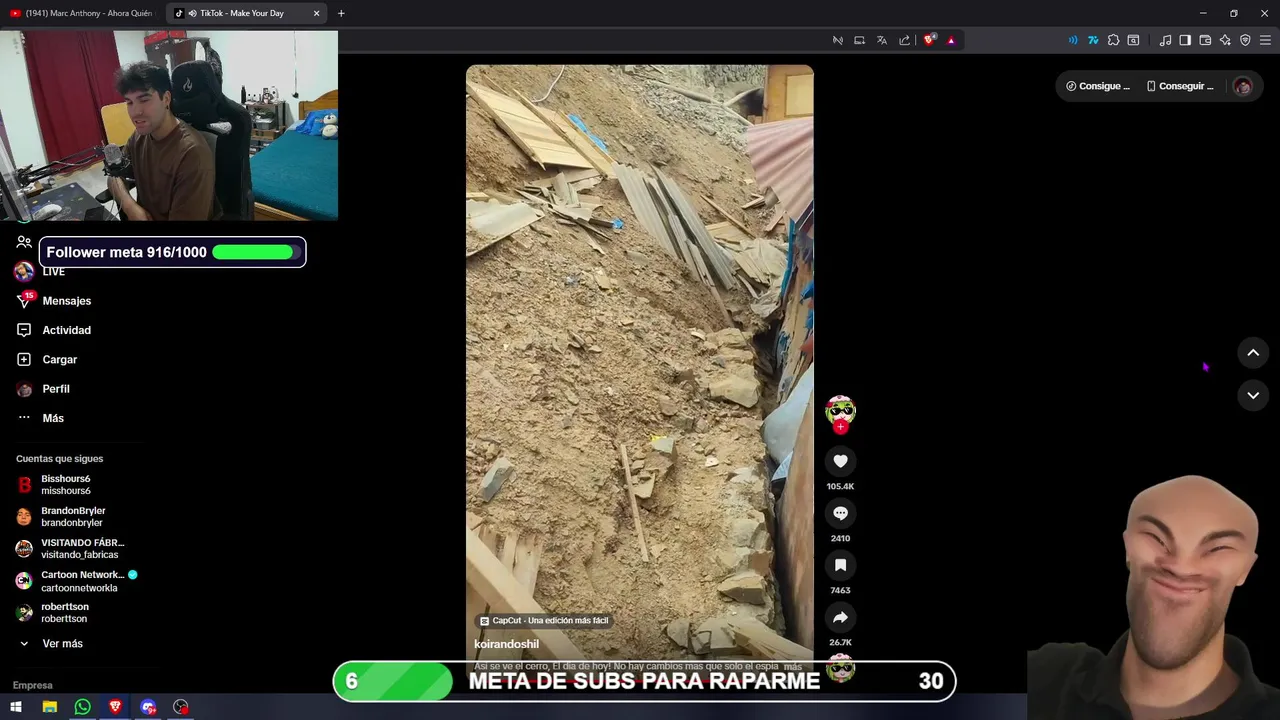Go to the previous video with up chevron

tap(1253, 353)
